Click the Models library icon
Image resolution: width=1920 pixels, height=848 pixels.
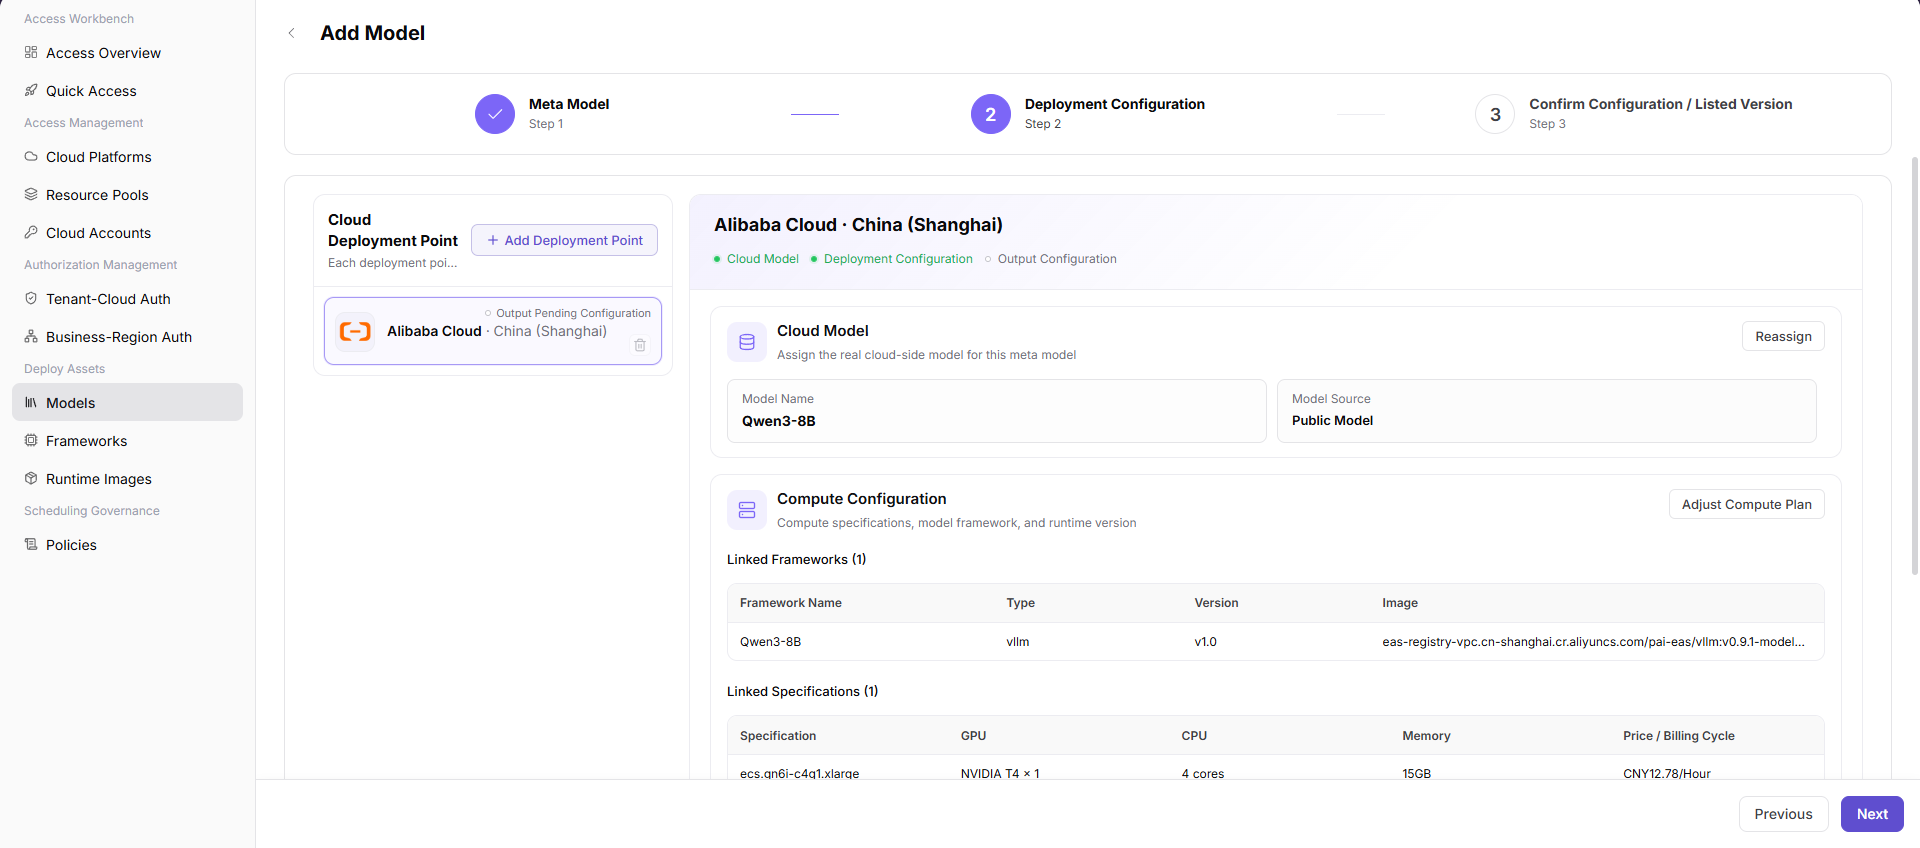coord(31,402)
